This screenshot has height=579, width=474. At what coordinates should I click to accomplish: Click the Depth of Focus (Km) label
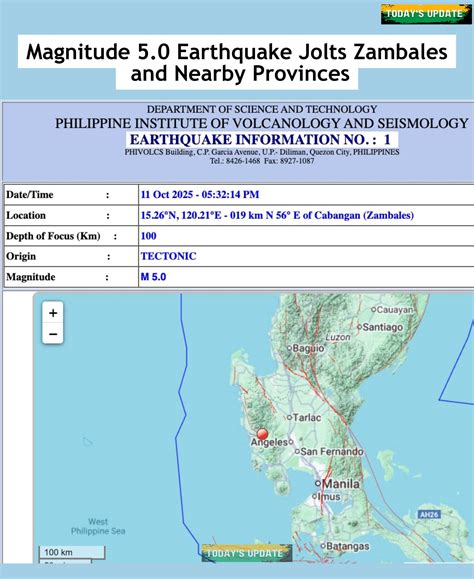pyautogui.click(x=53, y=236)
